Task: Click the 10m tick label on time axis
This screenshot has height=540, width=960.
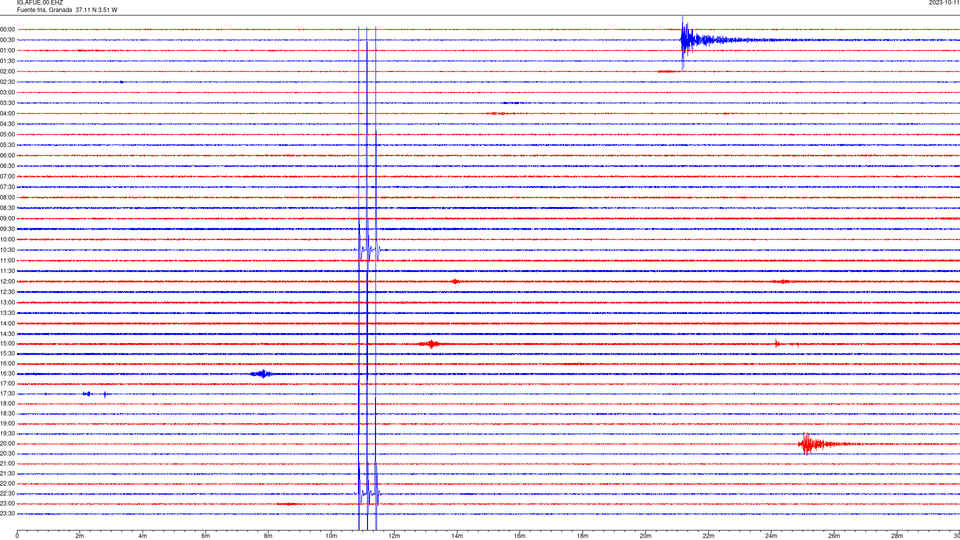Action: tap(331, 536)
